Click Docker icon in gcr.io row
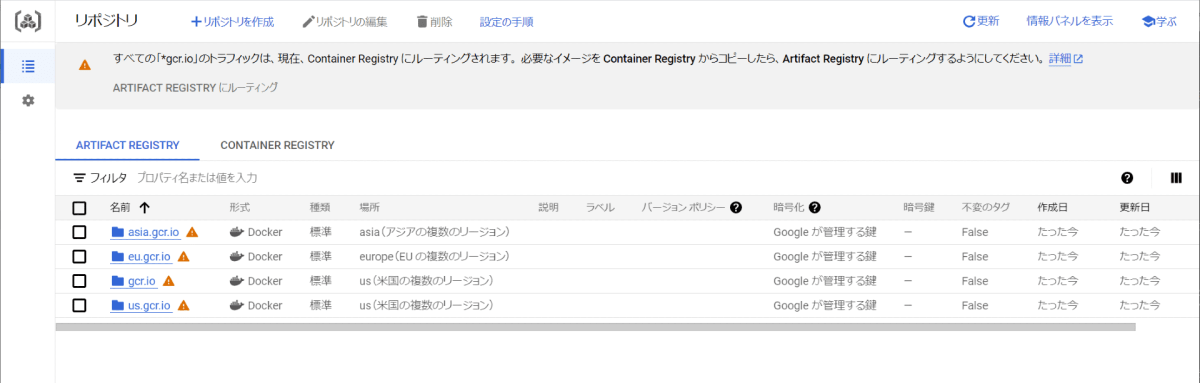This screenshot has height=383, width=1200. coord(236,281)
